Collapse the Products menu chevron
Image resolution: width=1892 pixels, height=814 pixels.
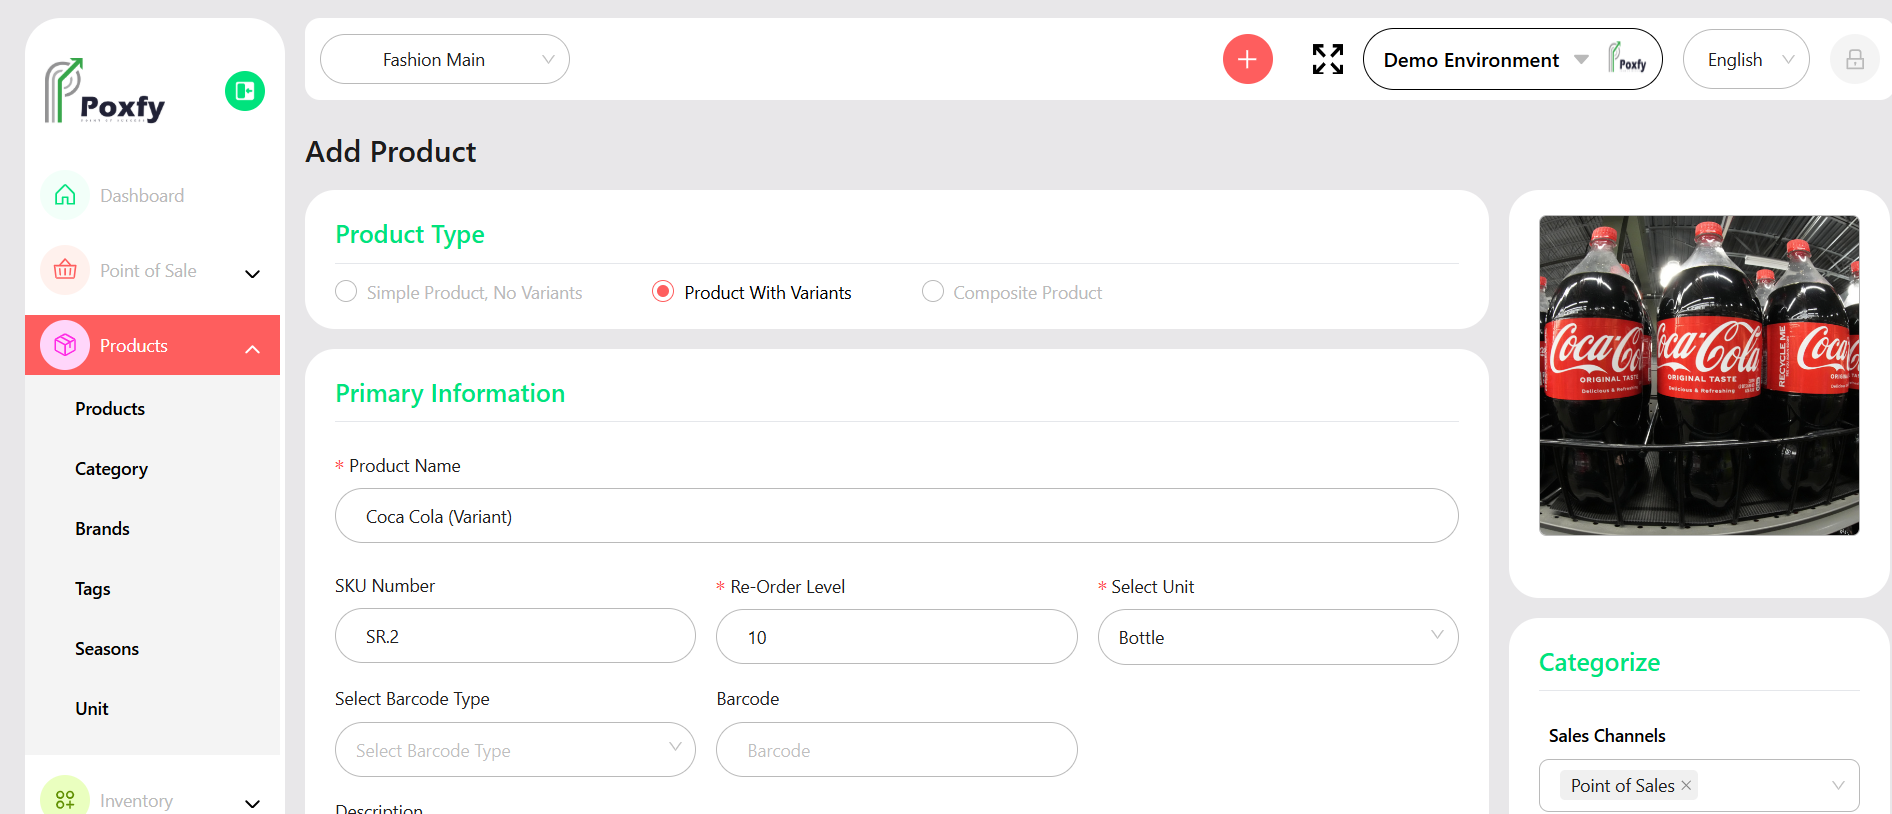pyautogui.click(x=252, y=348)
